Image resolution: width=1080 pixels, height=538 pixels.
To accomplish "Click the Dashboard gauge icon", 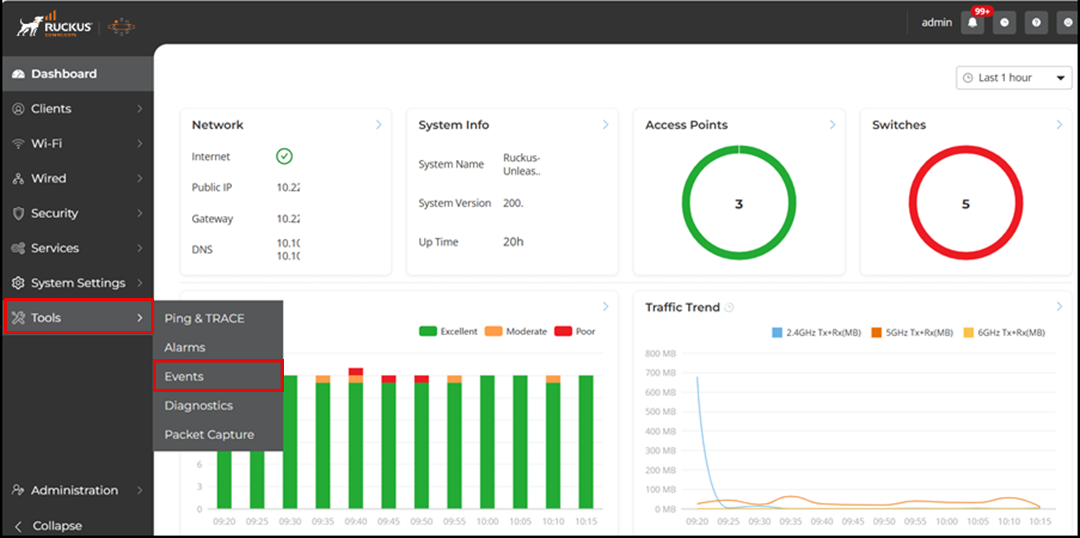I will 19,74.
